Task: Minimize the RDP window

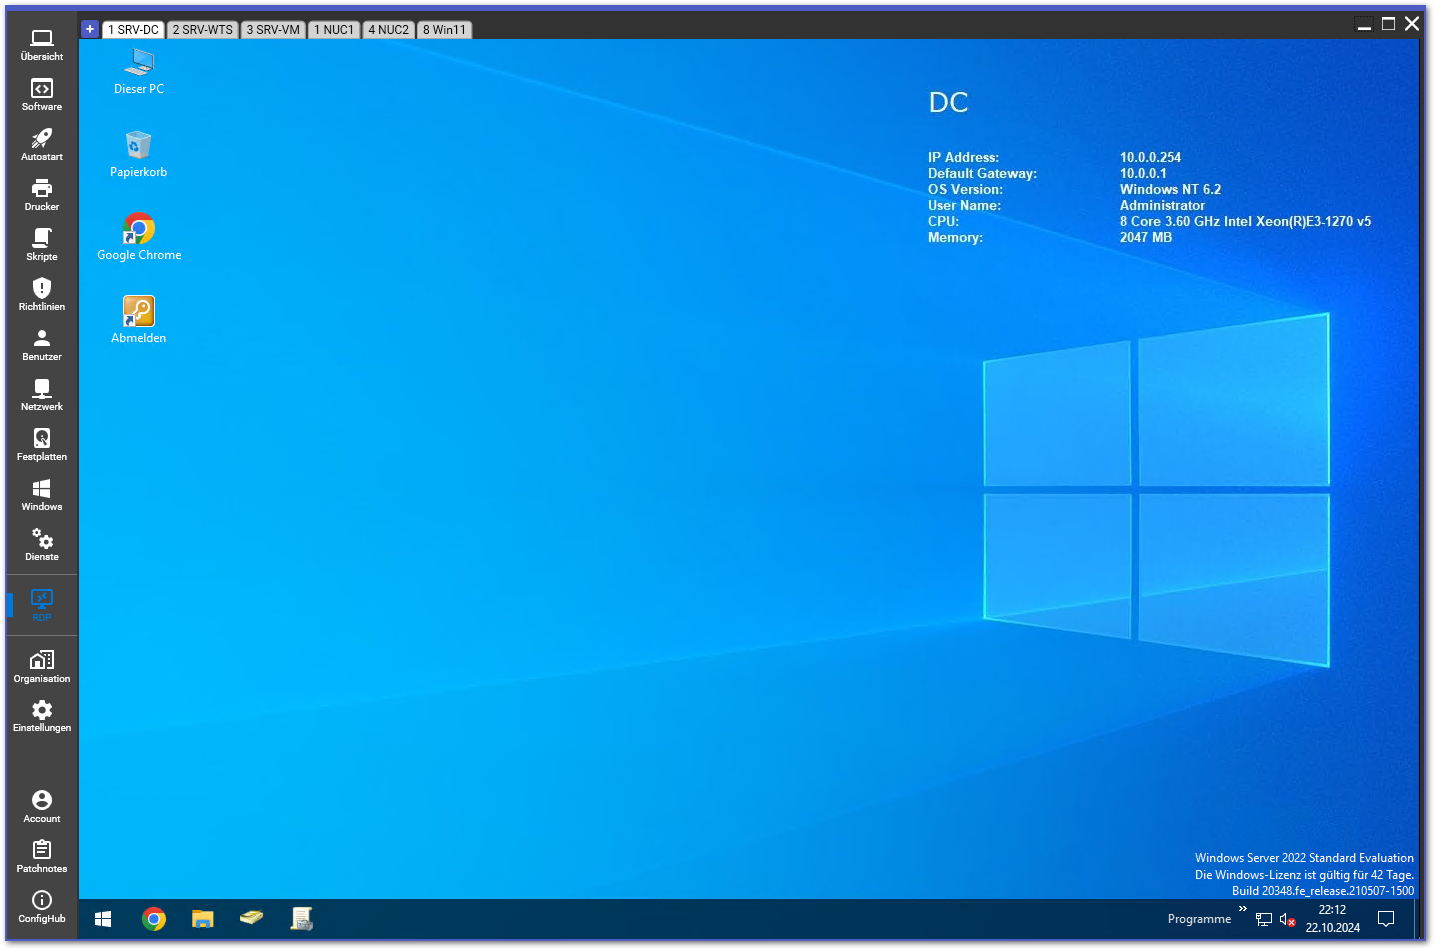Action: click(x=1364, y=23)
